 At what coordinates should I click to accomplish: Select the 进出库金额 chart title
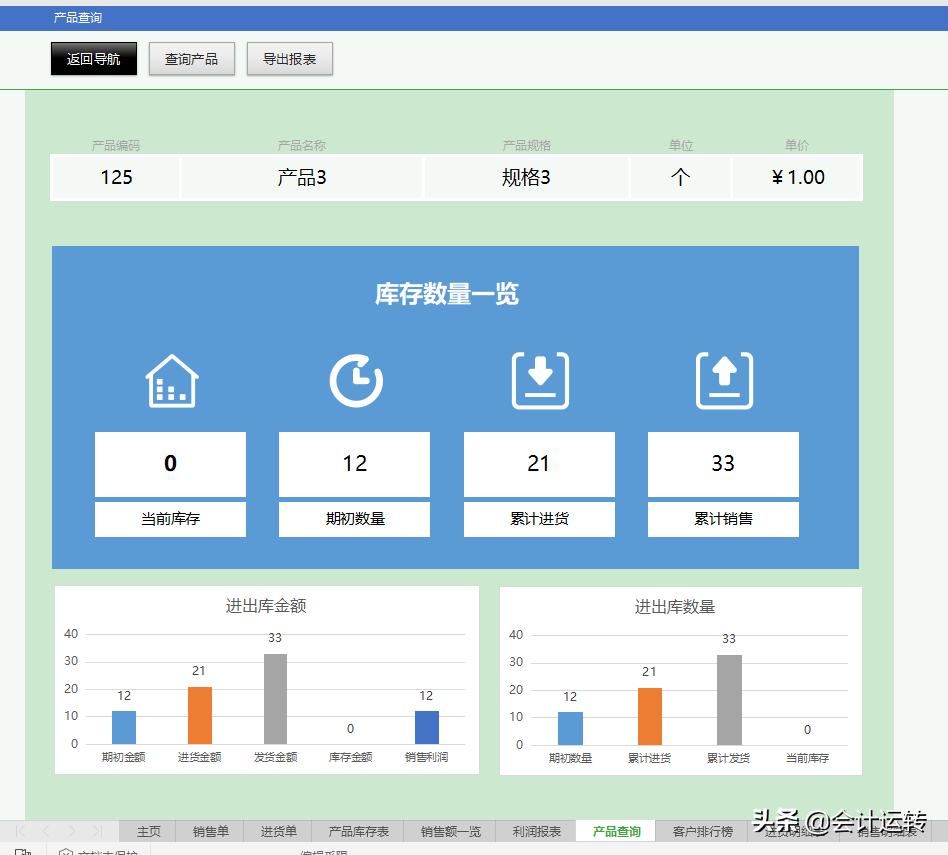266,606
